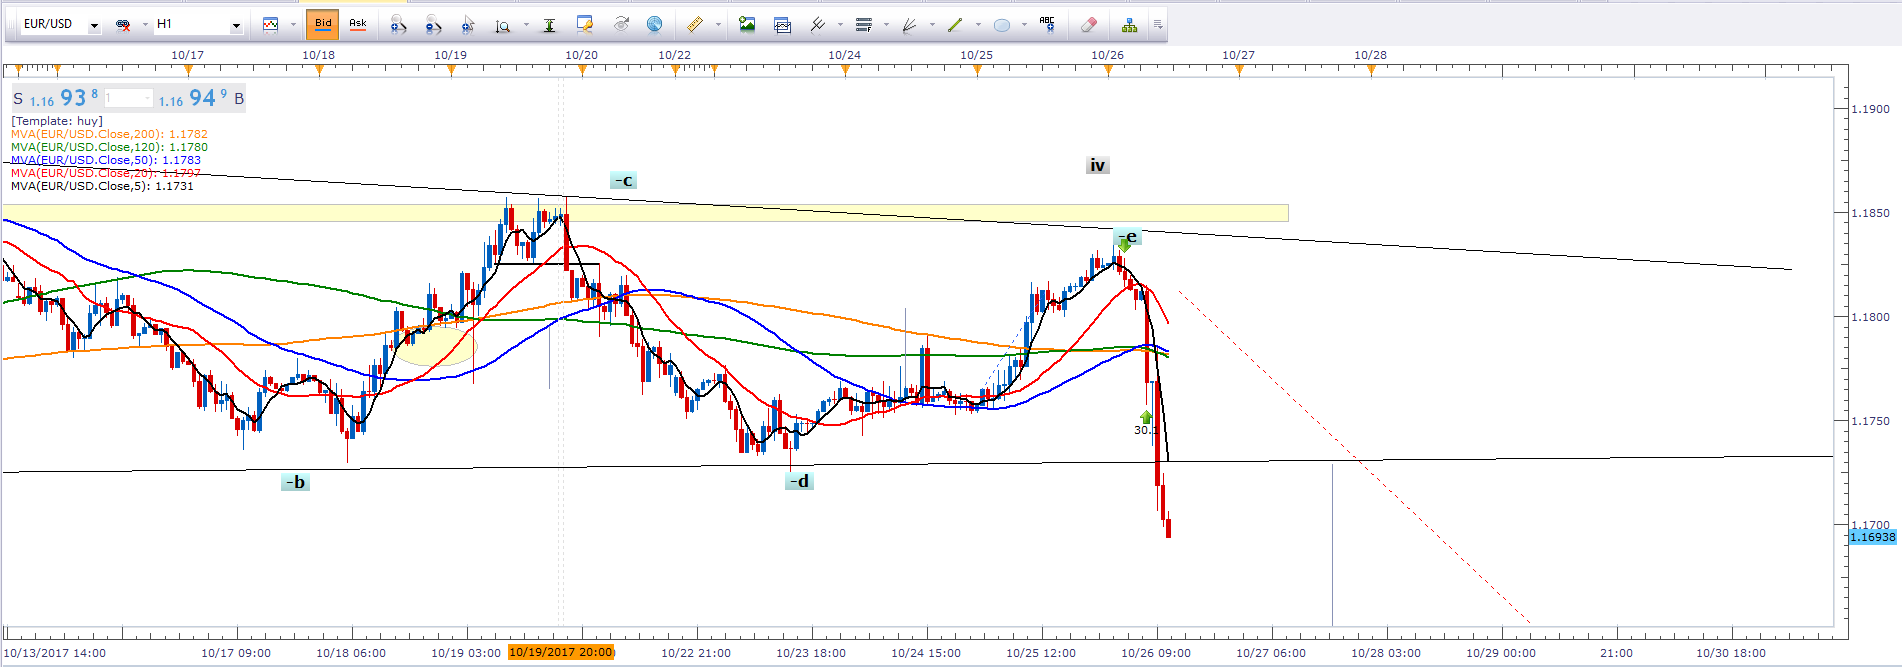Click the zoom out magnifier icon
This screenshot has width=1902, height=667.
tap(433, 25)
